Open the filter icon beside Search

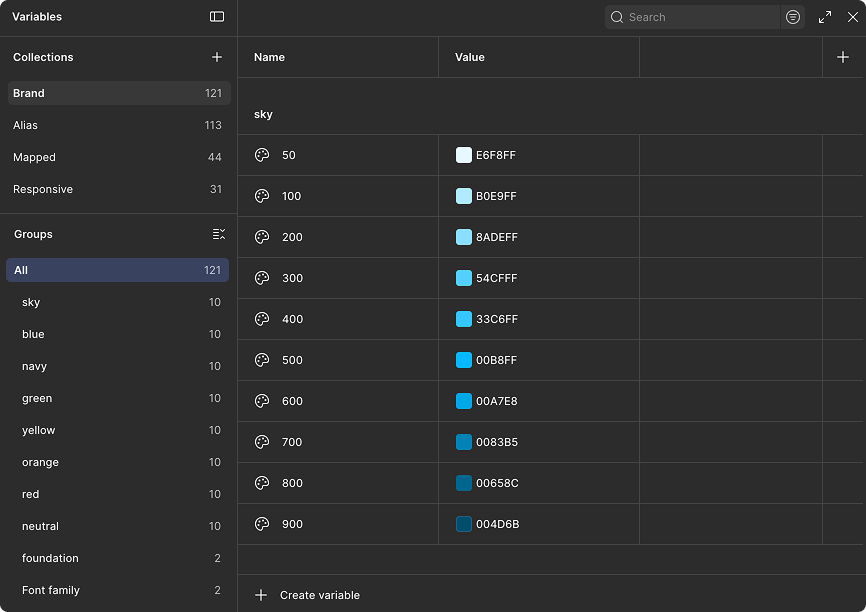[793, 17]
